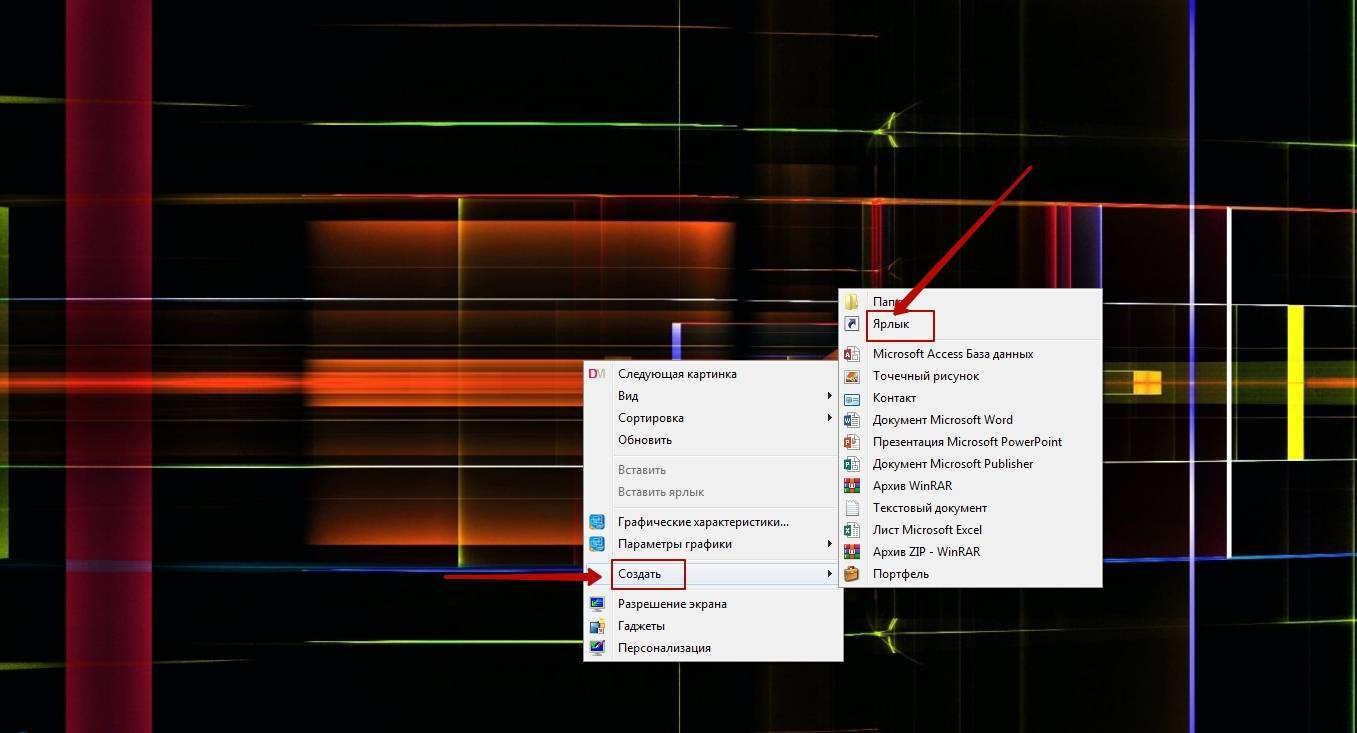Screen dimensions: 1357x733
Task: Select Обновить in the context menu
Action: coord(645,440)
